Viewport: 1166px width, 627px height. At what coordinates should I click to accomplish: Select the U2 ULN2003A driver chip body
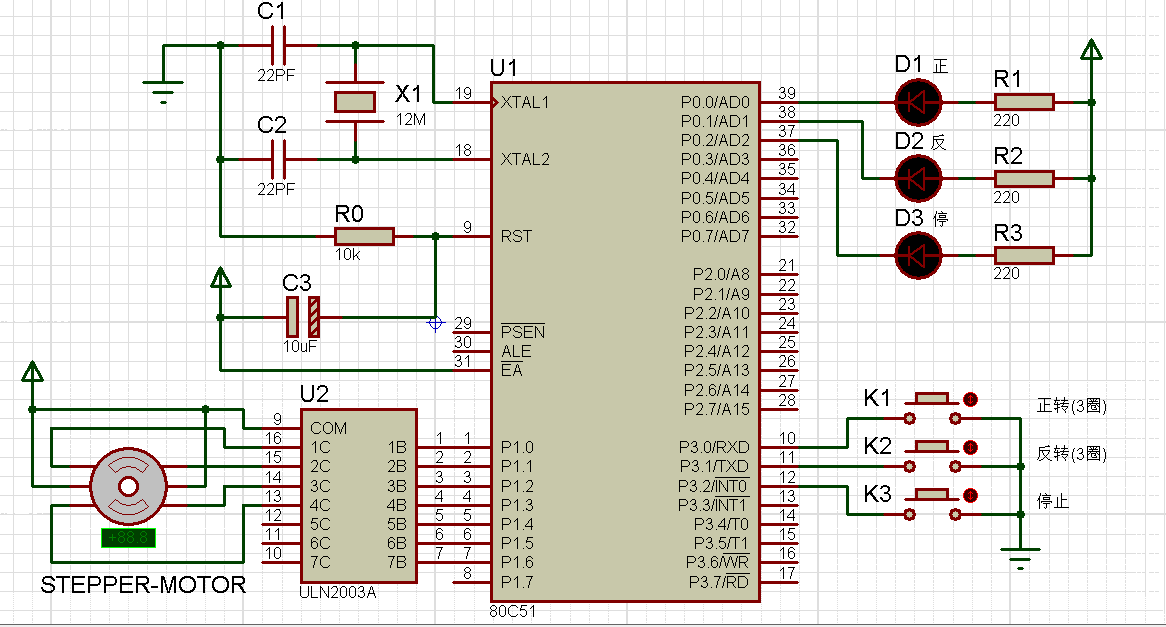pos(358,496)
